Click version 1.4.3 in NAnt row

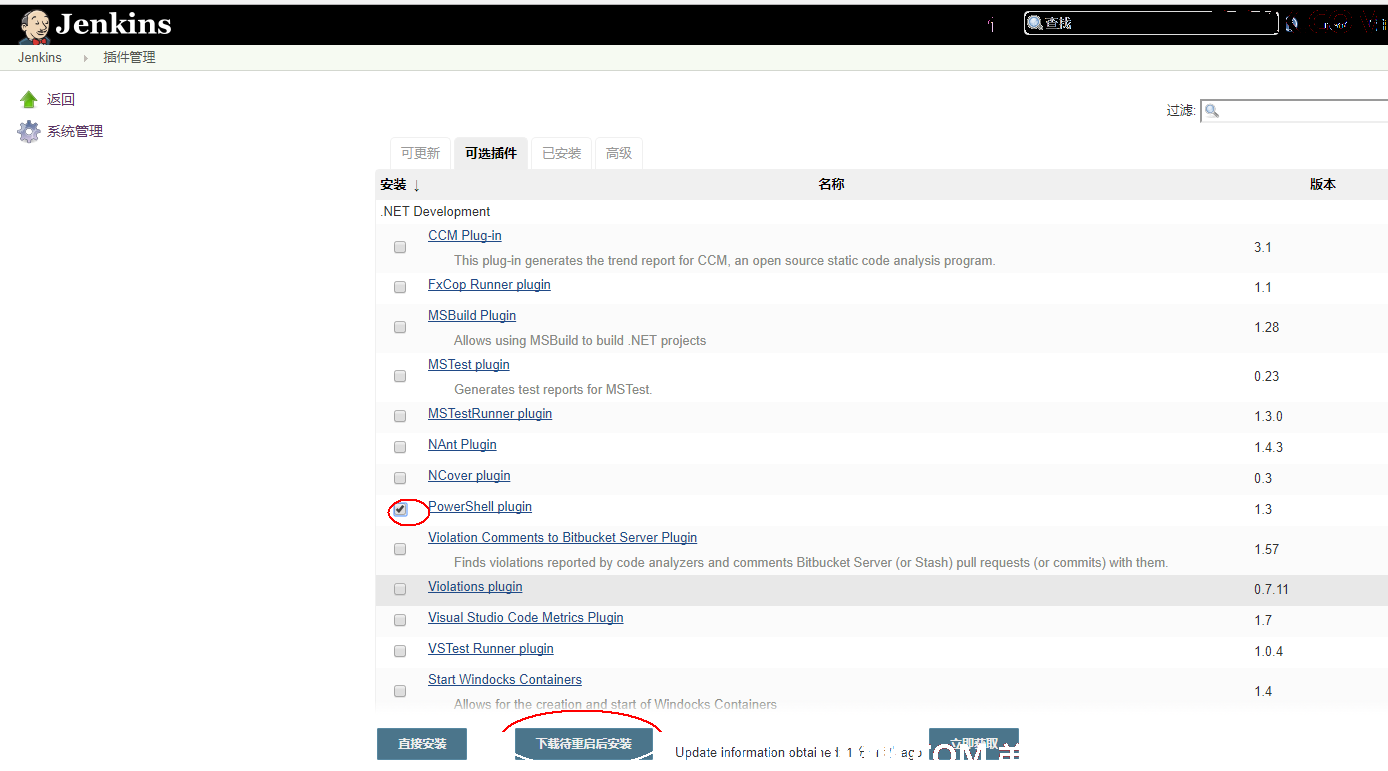[x=1269, y=448]
